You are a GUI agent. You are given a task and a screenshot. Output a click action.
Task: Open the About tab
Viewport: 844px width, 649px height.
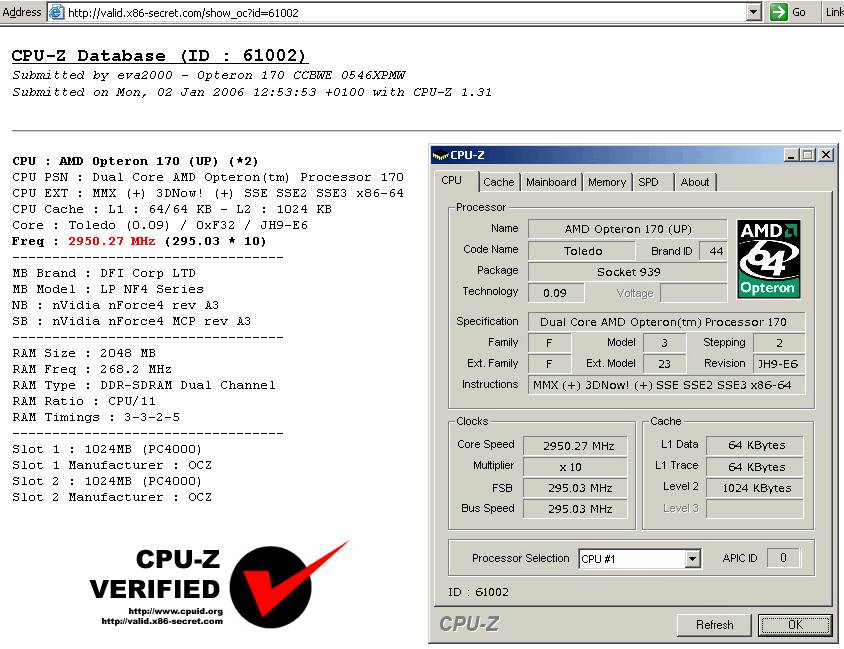pos(694,182)
